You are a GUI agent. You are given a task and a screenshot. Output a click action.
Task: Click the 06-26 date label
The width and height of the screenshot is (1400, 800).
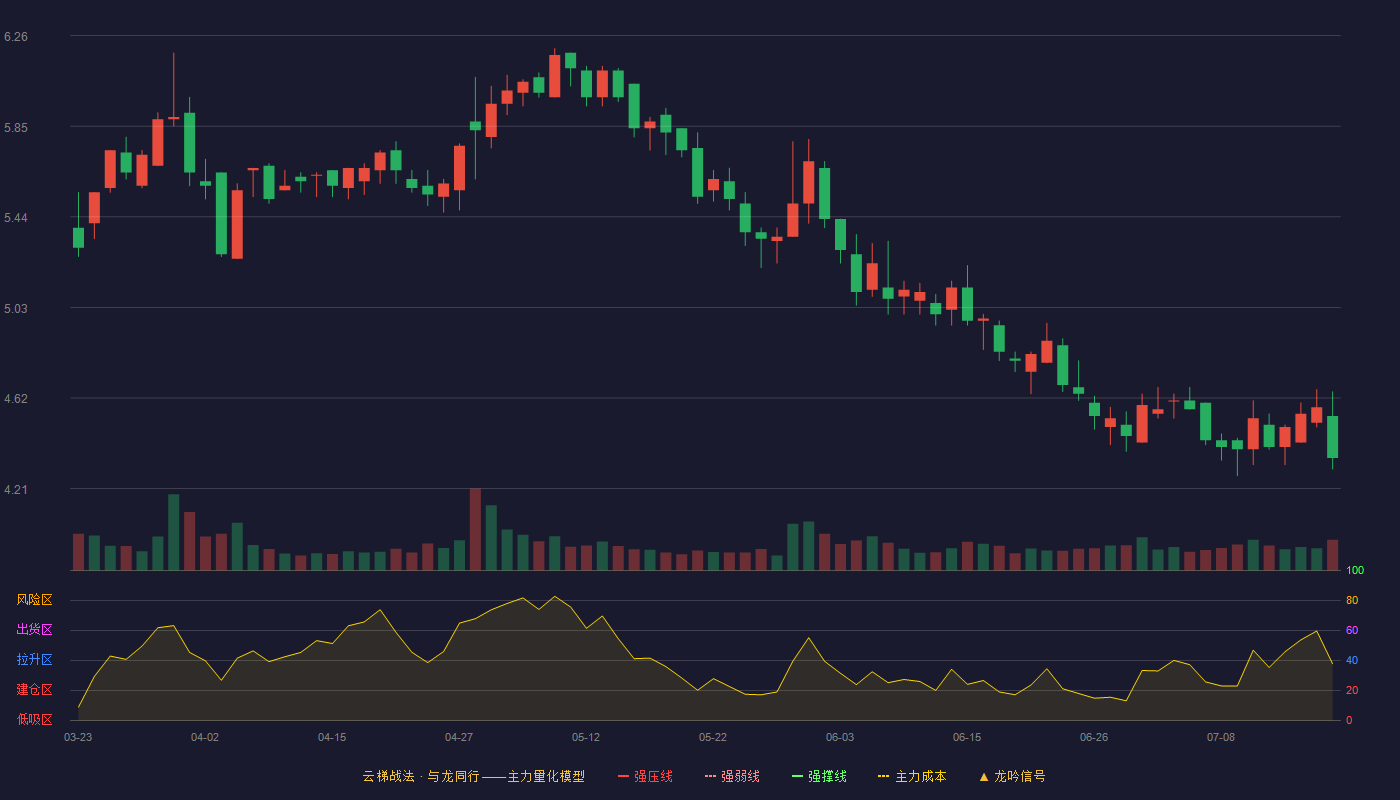point(1094,737)
